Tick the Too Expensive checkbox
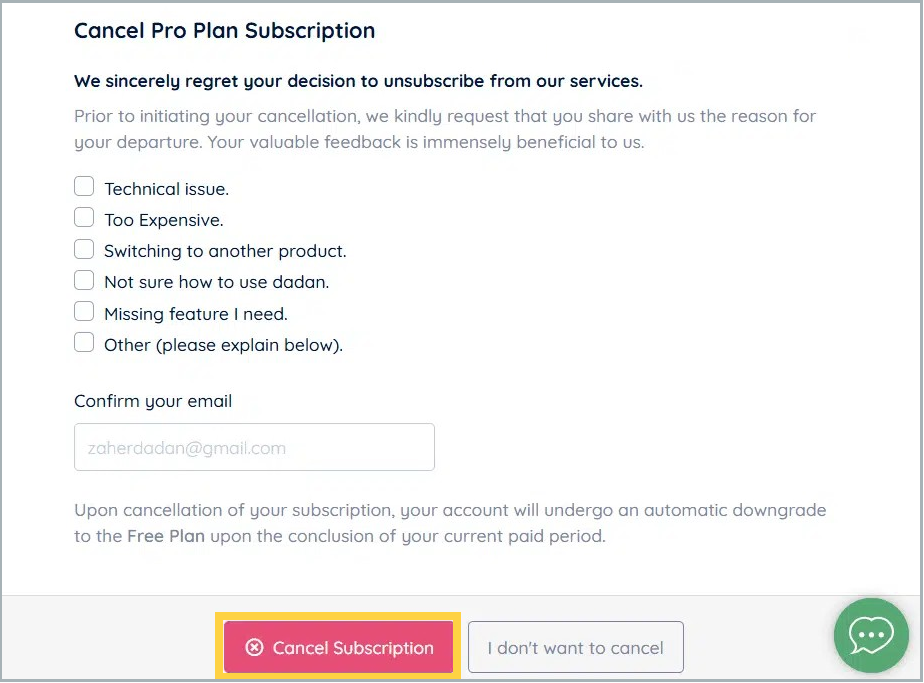The width and height of the screenshot is (924, 683). point(85,218)
